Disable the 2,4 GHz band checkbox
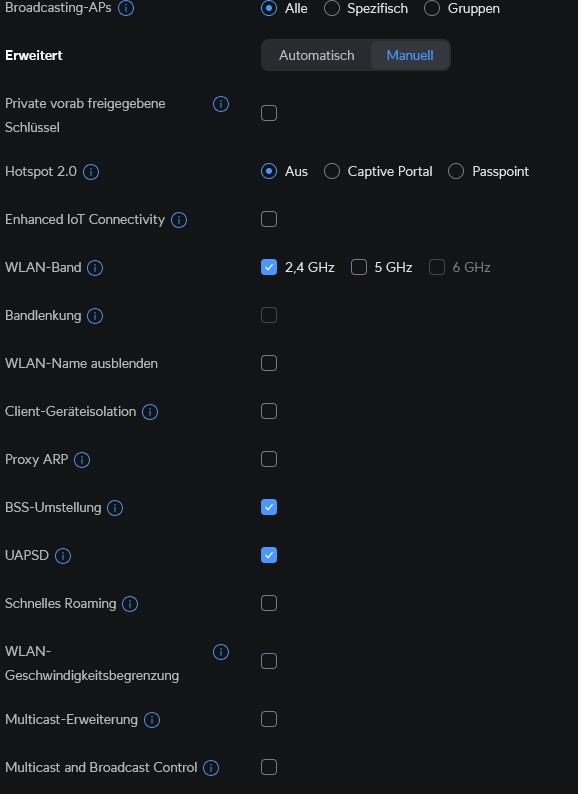 point(269,267)
